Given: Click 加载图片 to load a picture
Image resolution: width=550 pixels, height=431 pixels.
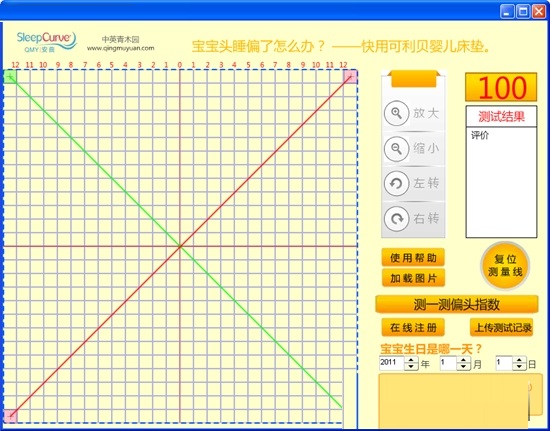Looking at the screenshot, I should [413, 278].
